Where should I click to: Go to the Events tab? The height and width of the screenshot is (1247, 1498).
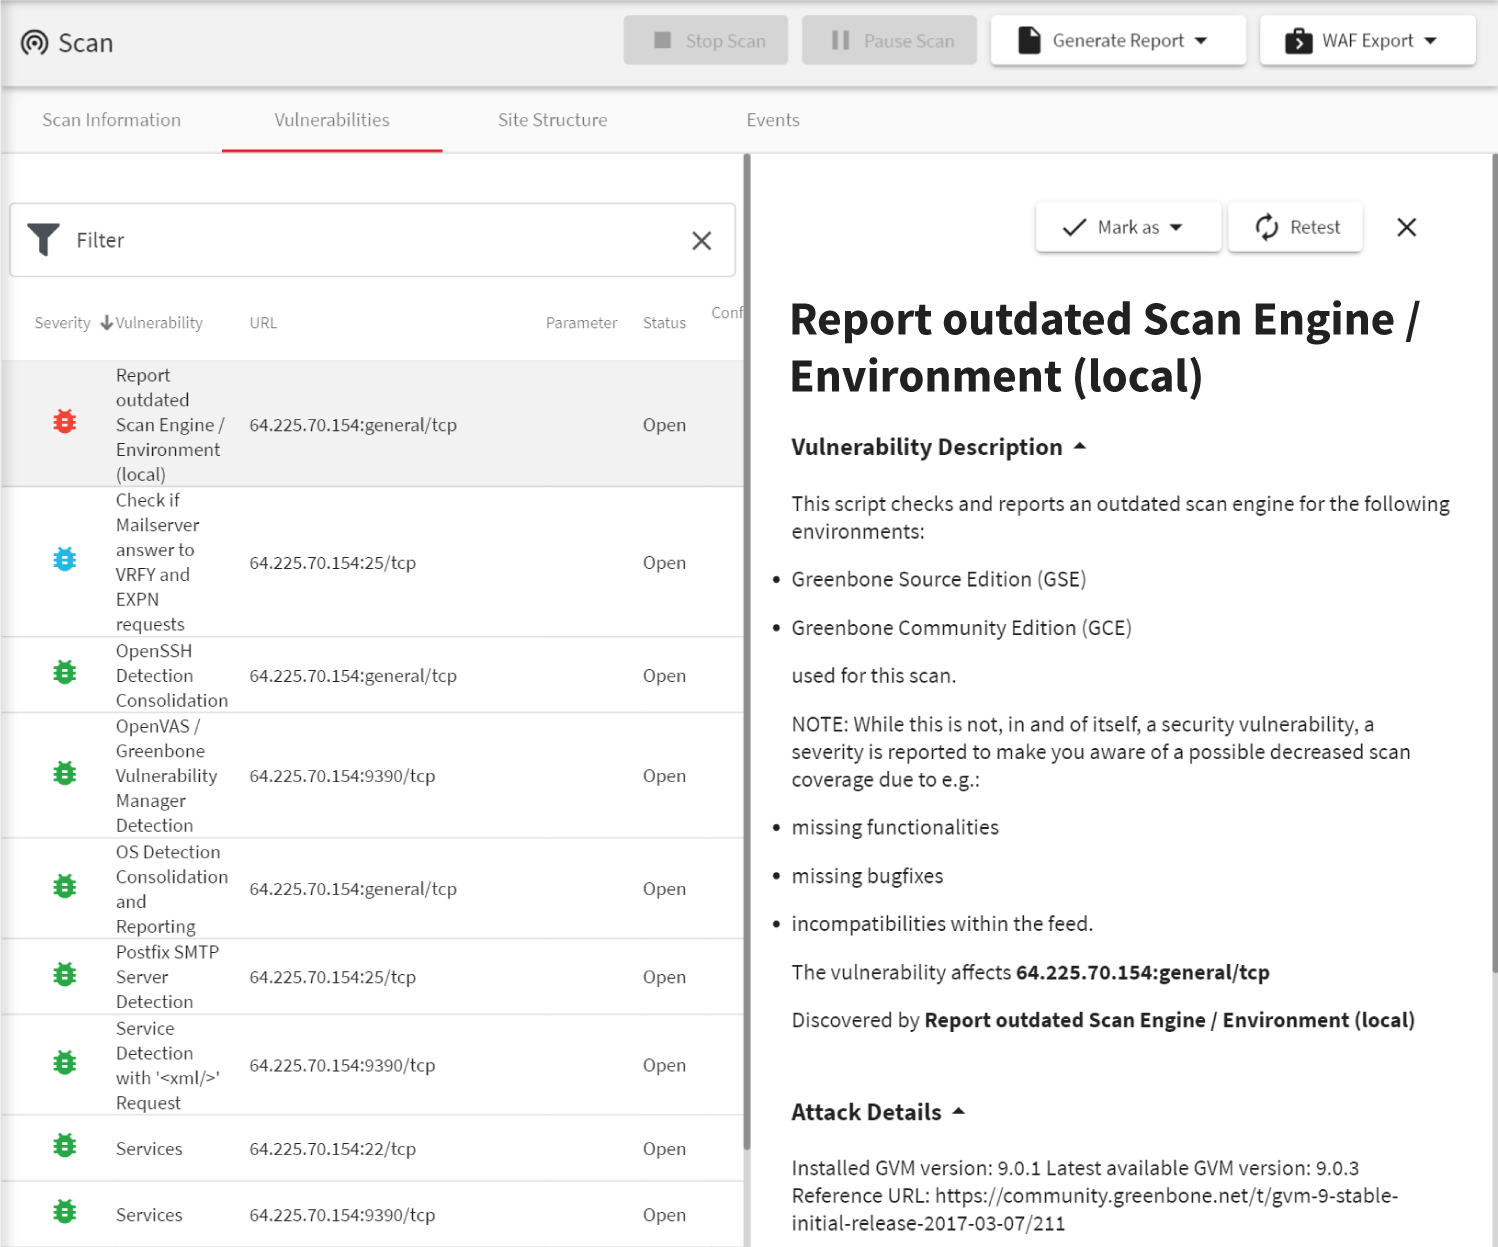(773, 120)
